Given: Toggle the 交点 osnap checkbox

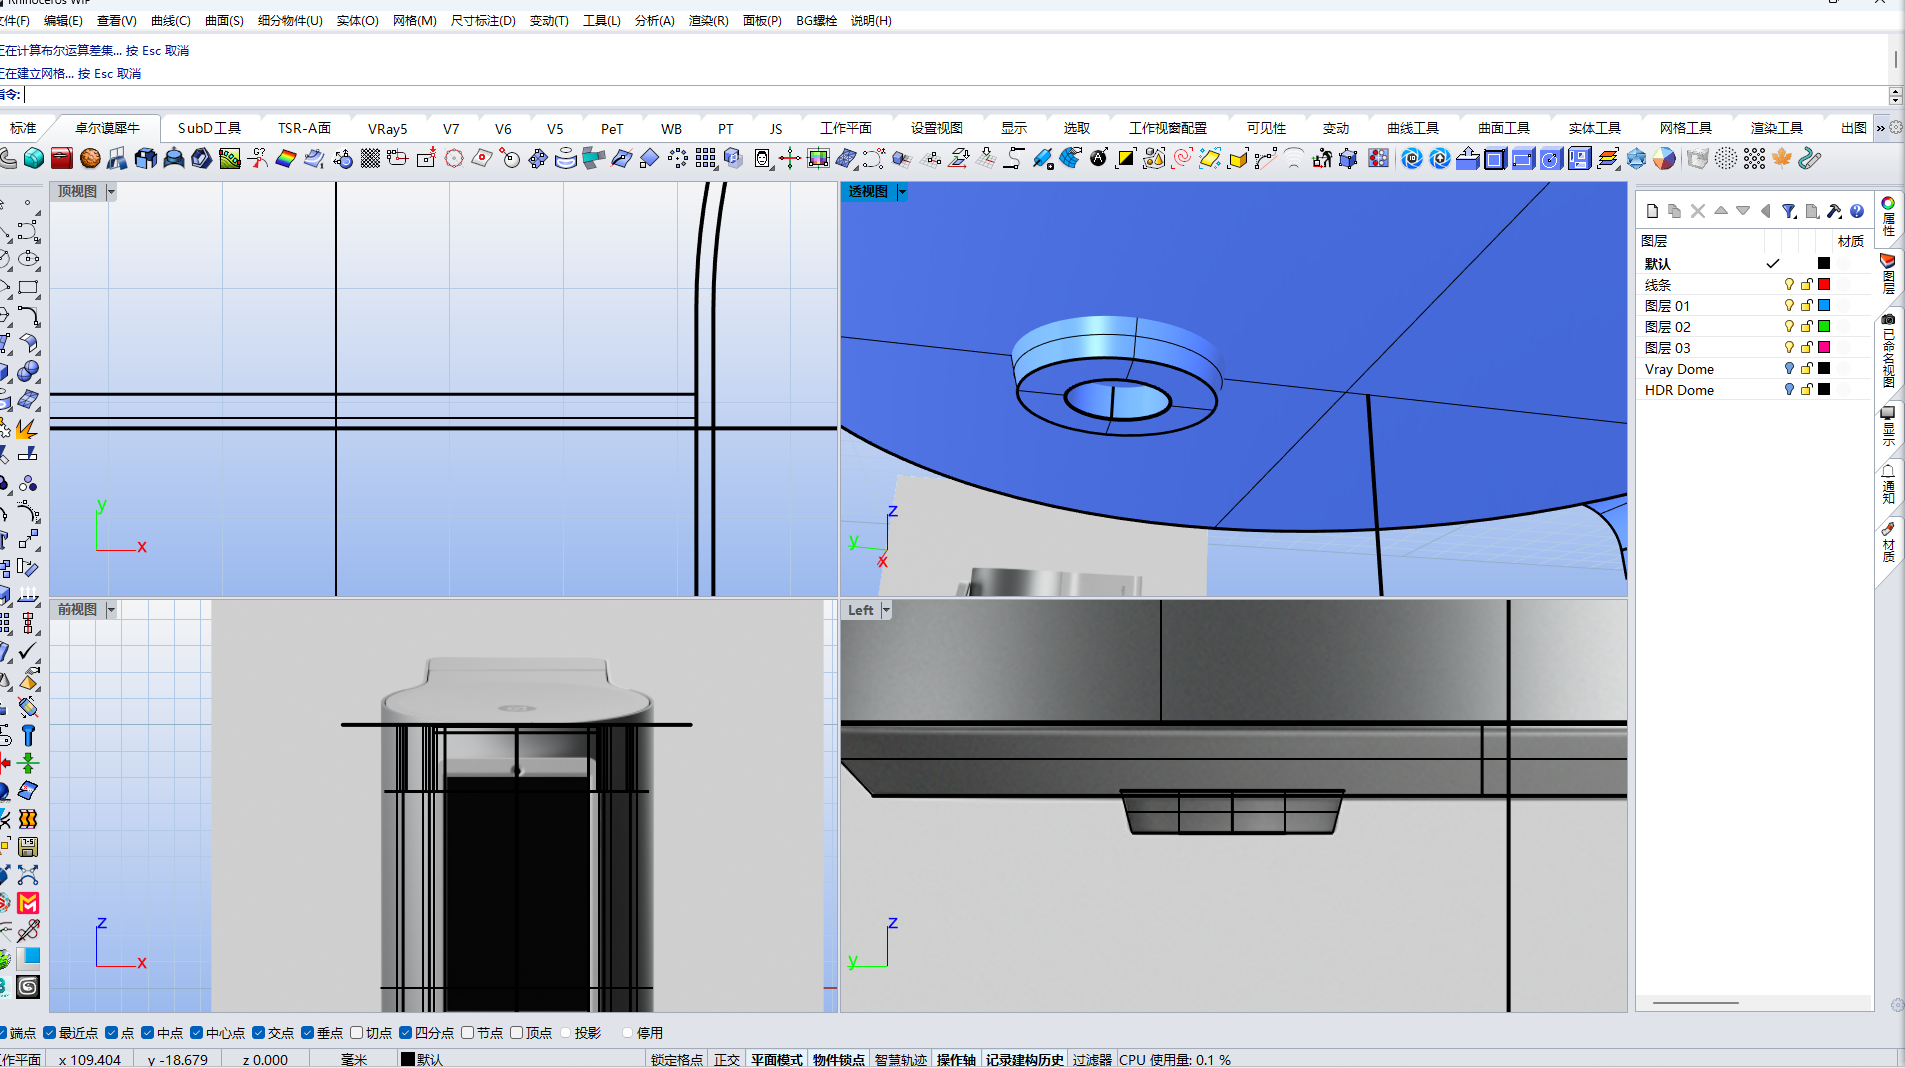Looking at the screenshot, I should click(x=259, y=1033).
